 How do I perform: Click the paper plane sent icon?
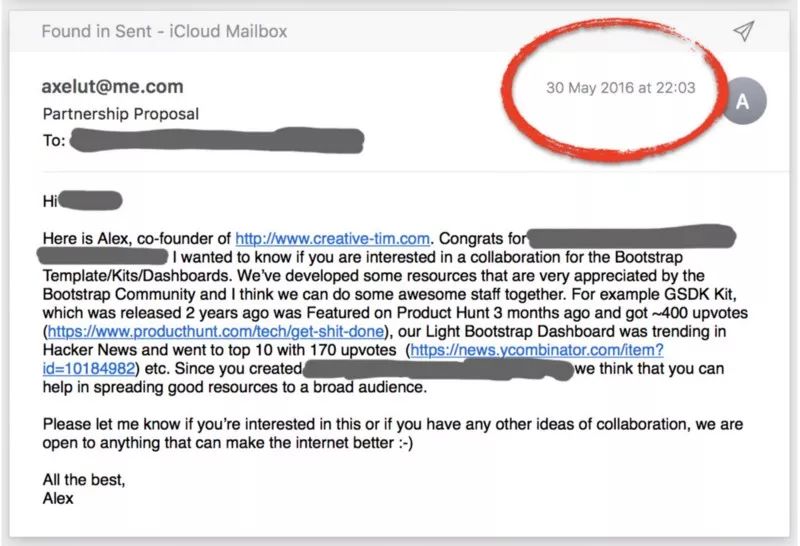(x=742, y=31)
